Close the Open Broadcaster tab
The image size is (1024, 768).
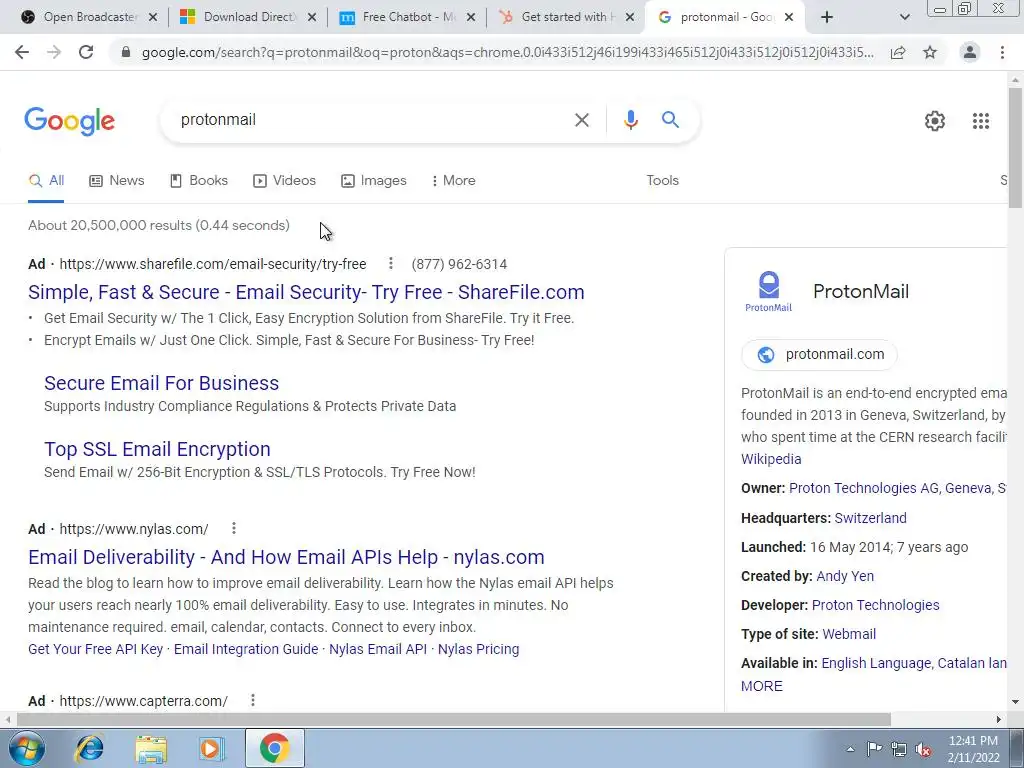153,17
